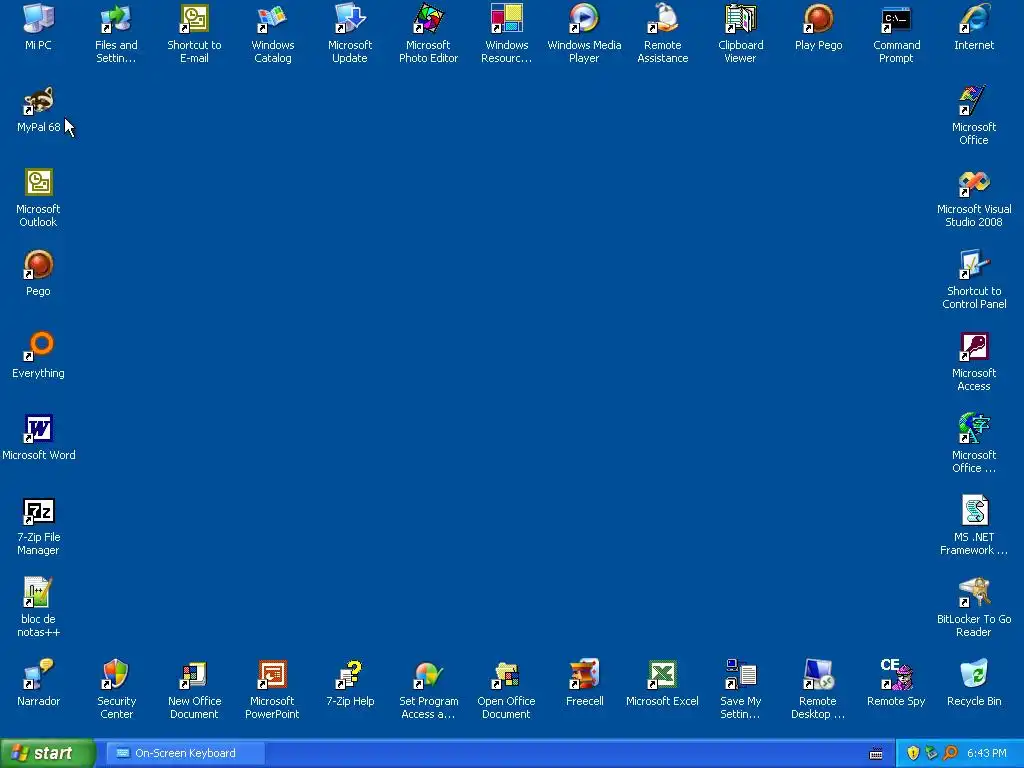This screenshot has width=1024, height=768.
Task: Click the orange magnifier tray icon
Action: pyautogui.click(x=950, y=753)
